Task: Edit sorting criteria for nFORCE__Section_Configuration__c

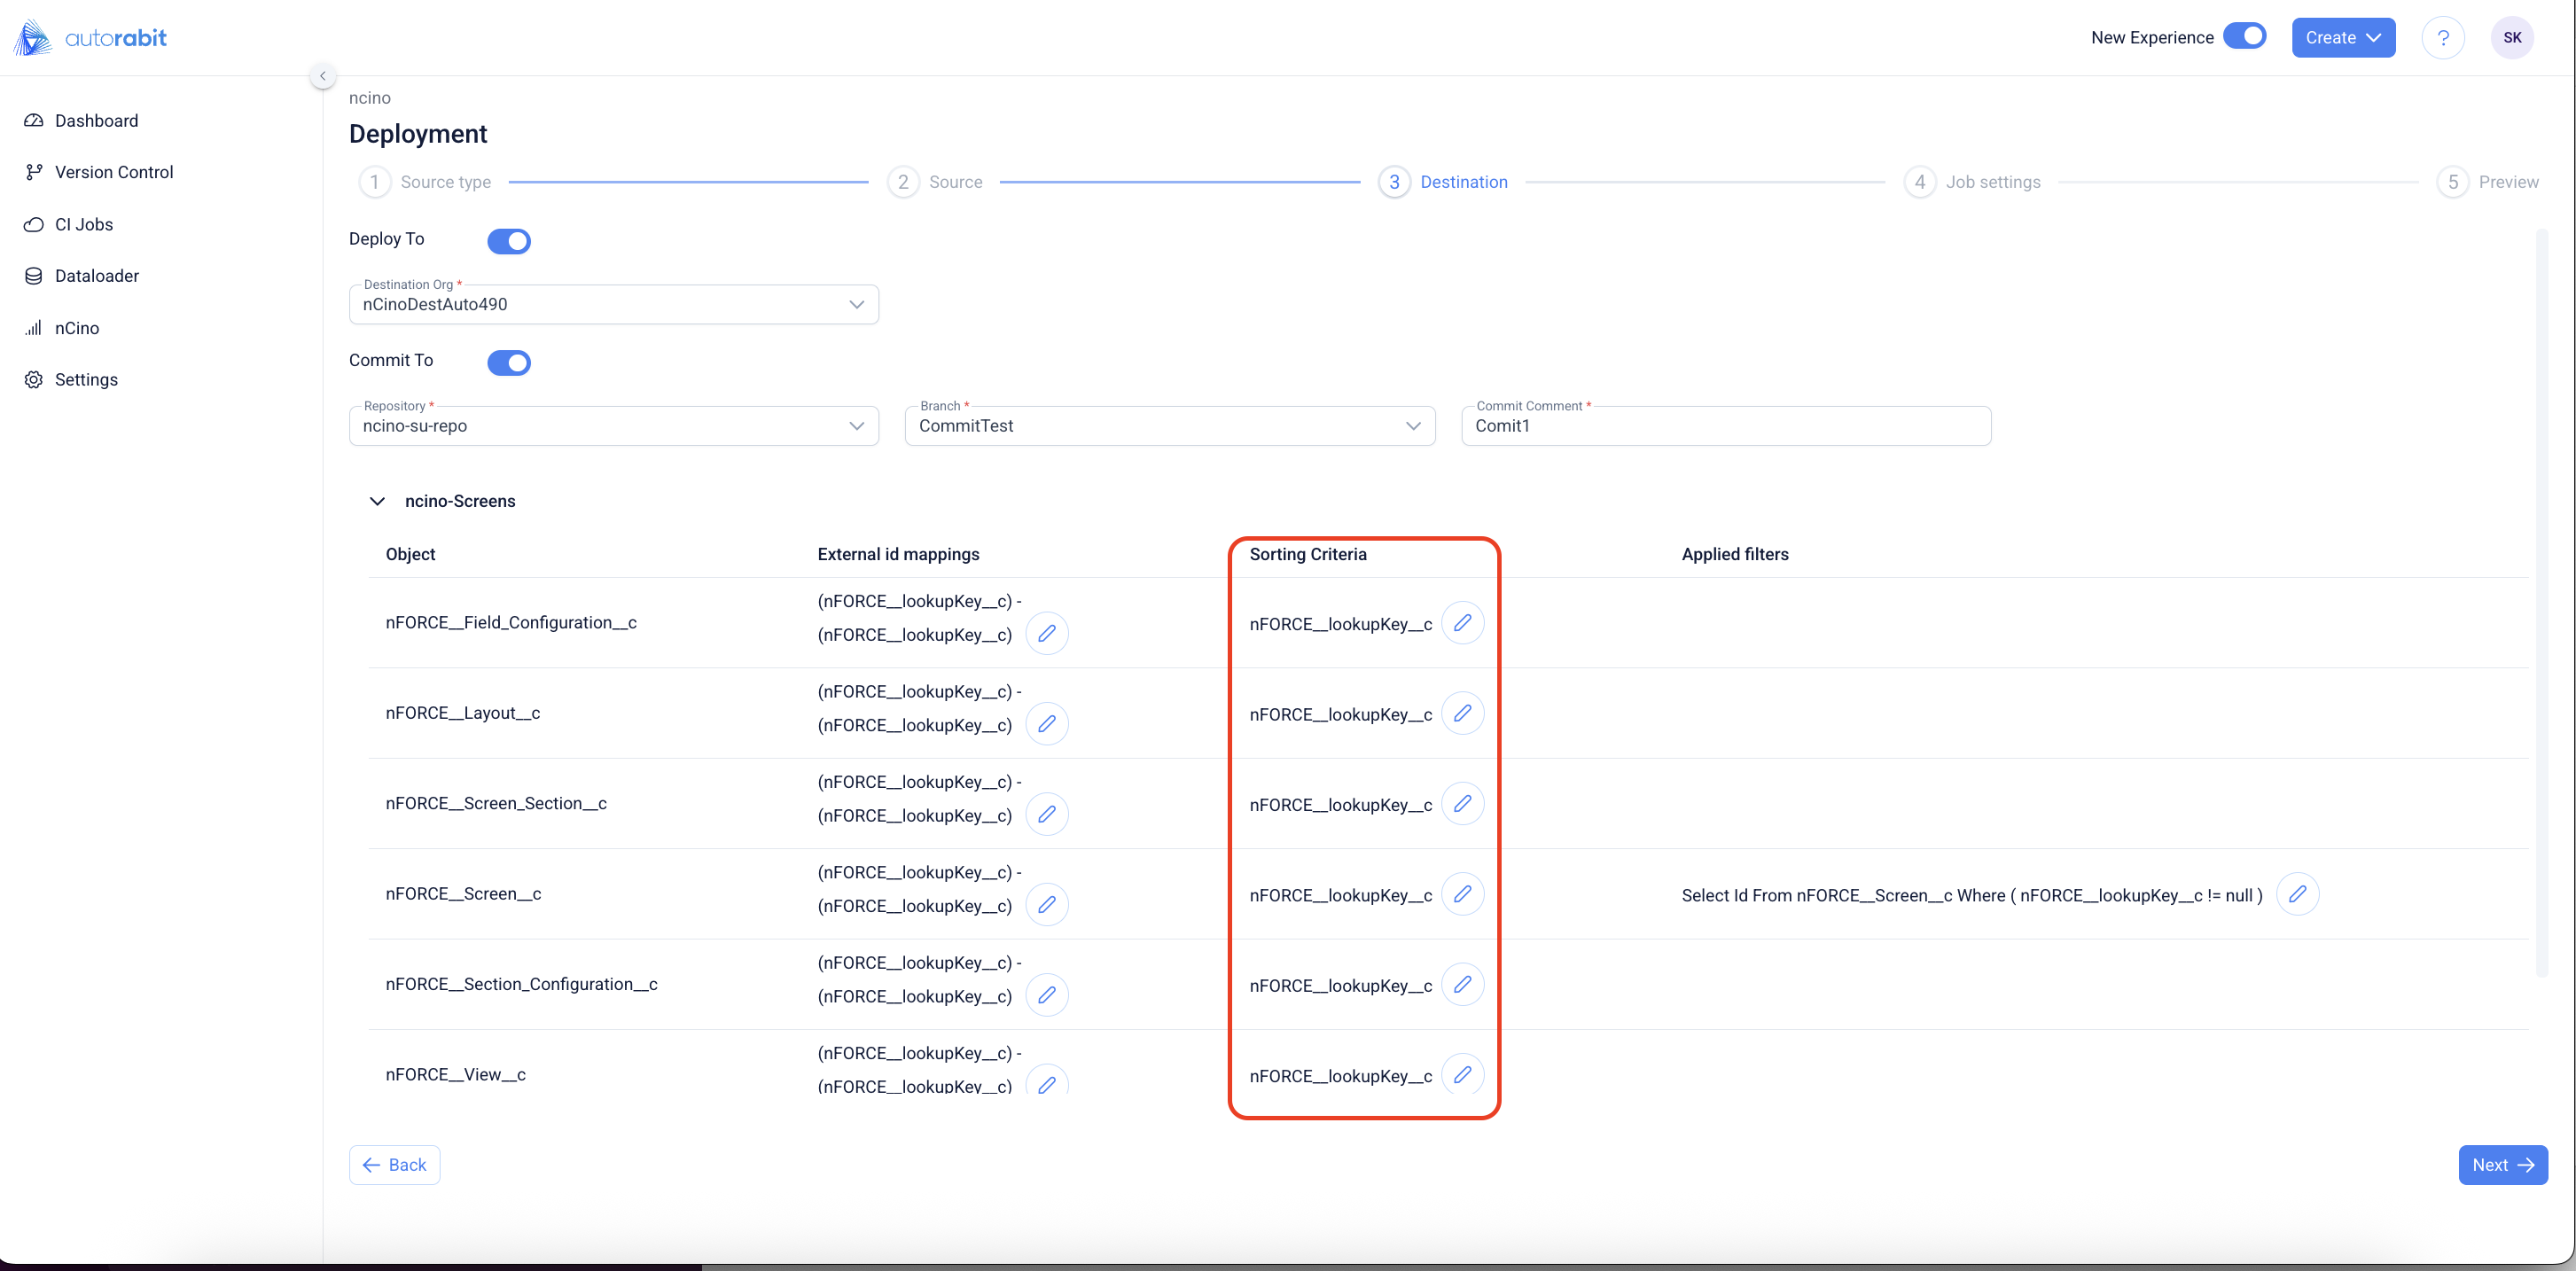Action: point(1462,984)
